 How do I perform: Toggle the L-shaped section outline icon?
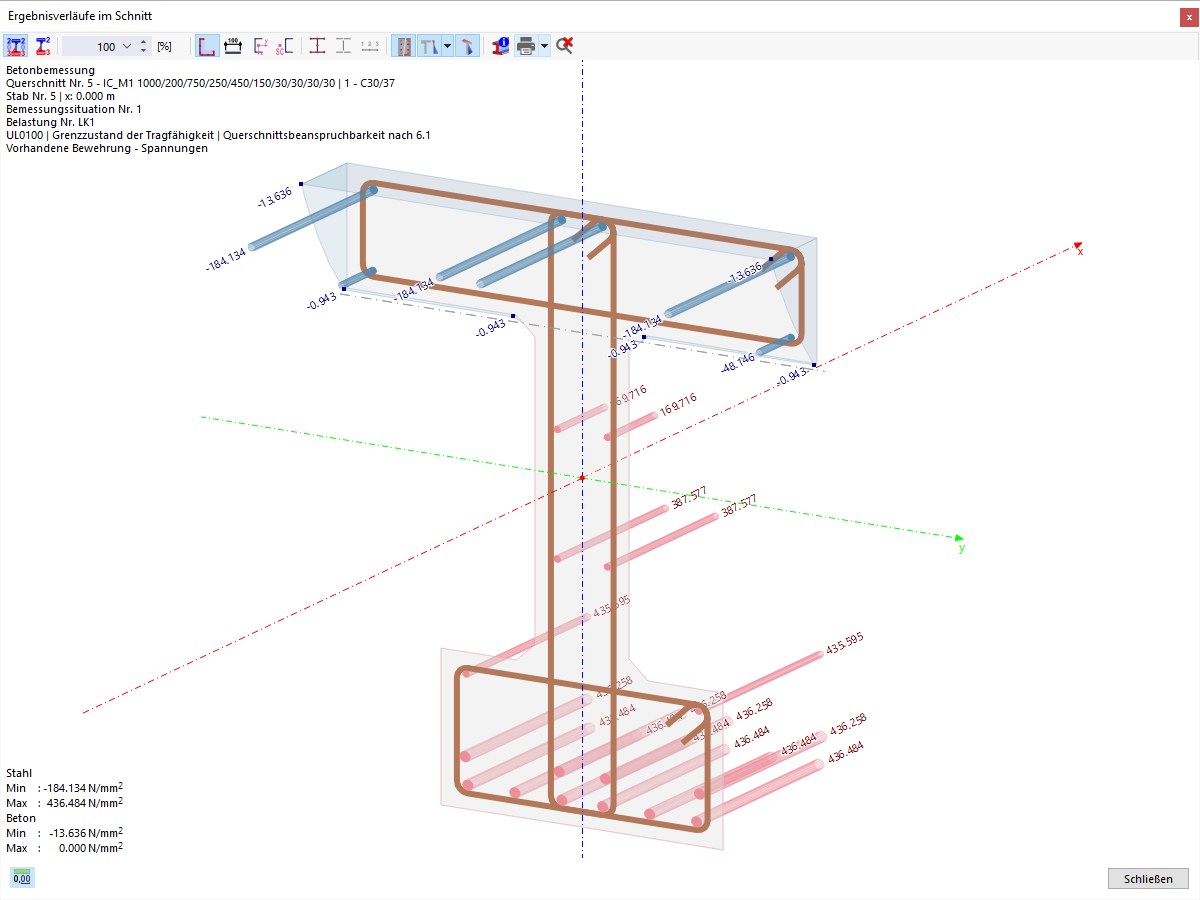[x=208, y=46]
